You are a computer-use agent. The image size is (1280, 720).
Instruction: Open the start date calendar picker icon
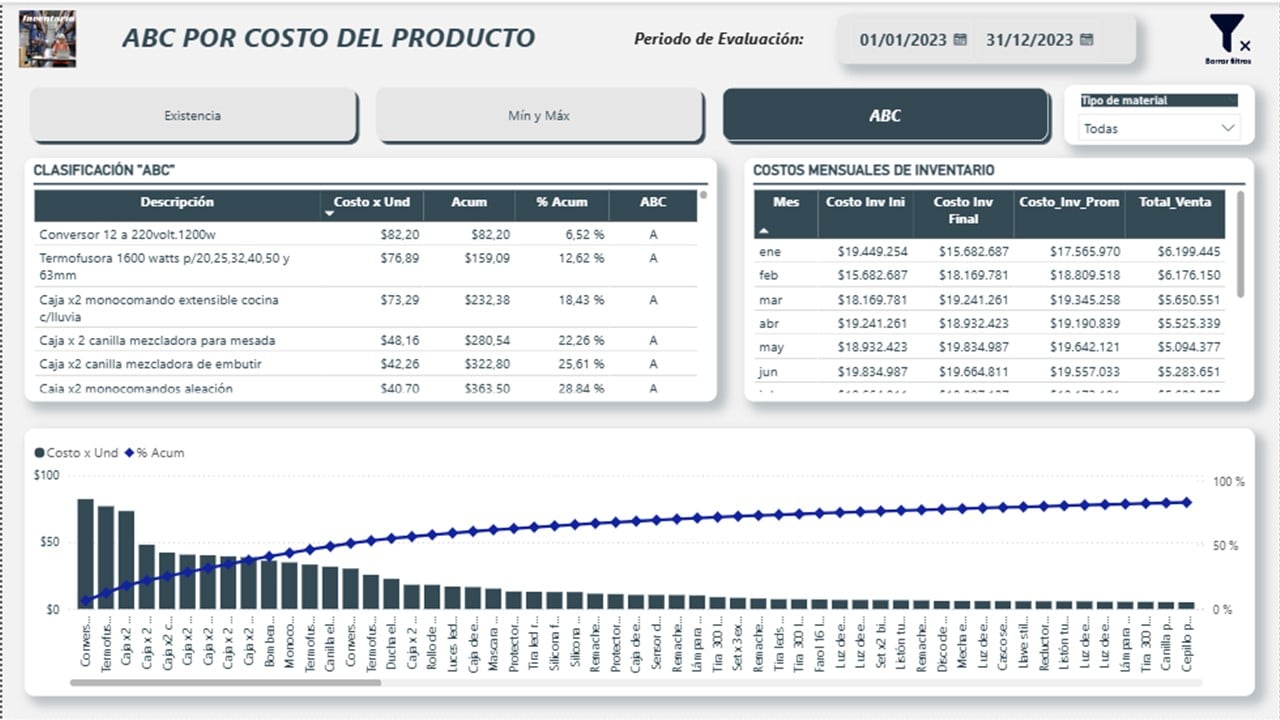[960, 40]
